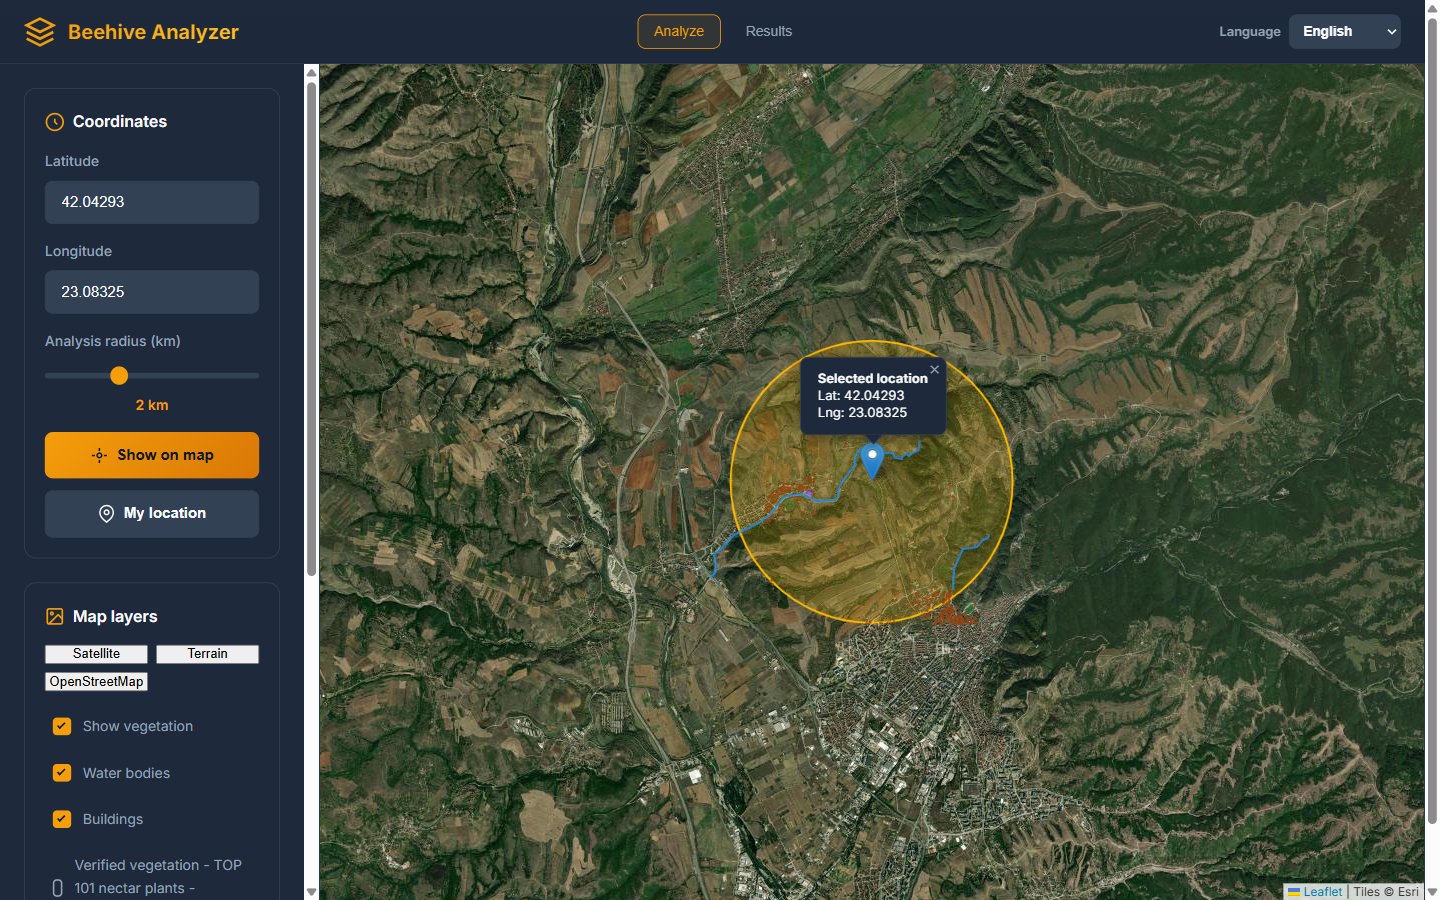Uncheck the Buildings checkbox

click(62, 819)
